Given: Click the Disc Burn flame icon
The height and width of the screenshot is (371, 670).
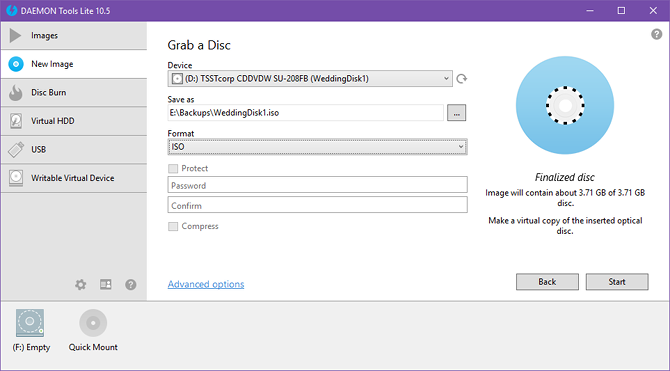Looking at the screenshot, I should (16, 92).
